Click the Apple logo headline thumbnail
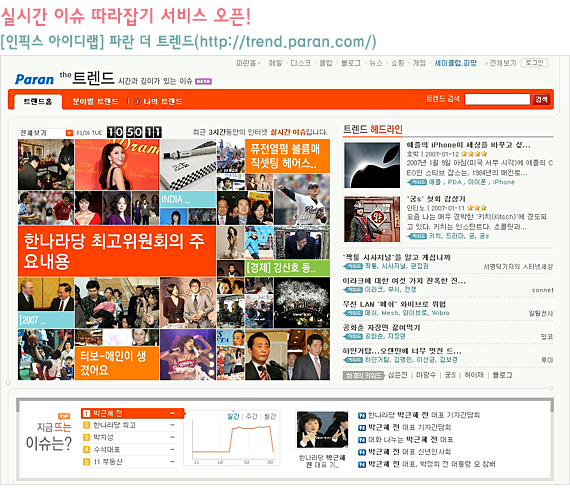The height and width of the screenshot is (495, 570). pos(372,165)
